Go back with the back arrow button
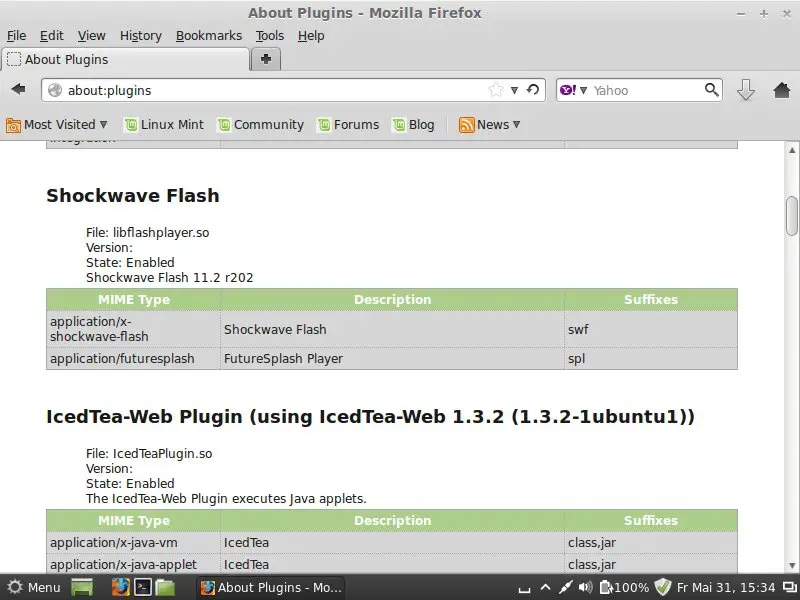This screenshot has height=600, width=800. pos(18,90)
